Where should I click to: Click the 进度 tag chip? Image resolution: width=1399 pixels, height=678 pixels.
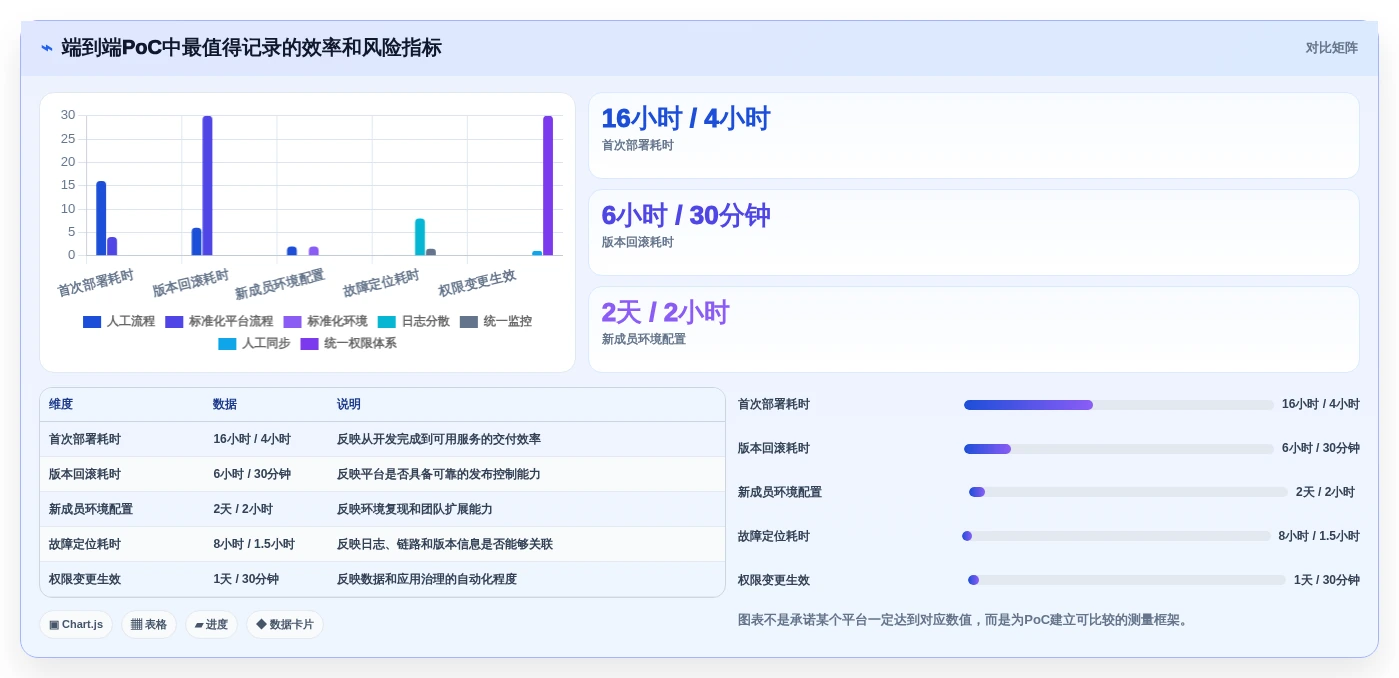211,625
